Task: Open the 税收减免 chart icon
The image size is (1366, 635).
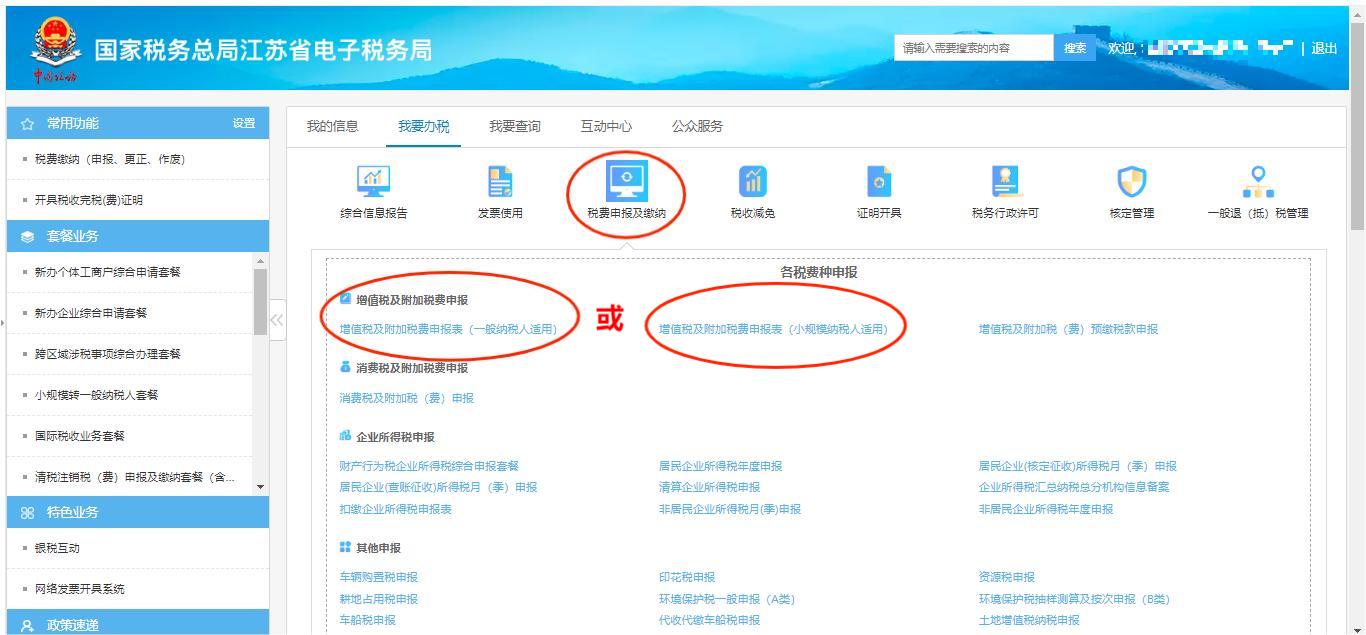Action: [752, 182]
